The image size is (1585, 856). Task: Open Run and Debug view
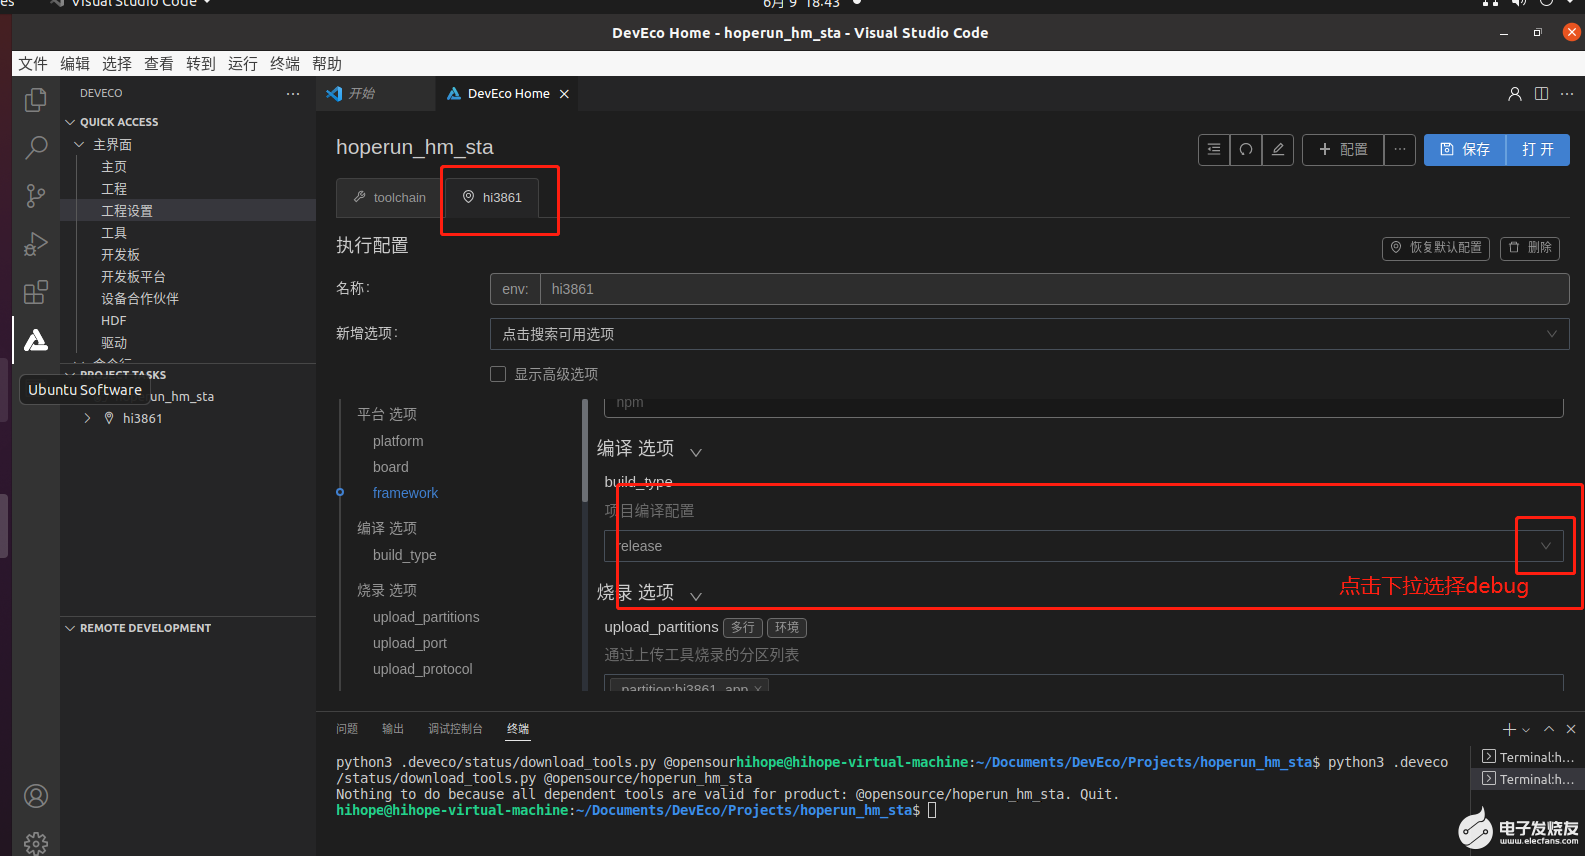tap(36, 244)
